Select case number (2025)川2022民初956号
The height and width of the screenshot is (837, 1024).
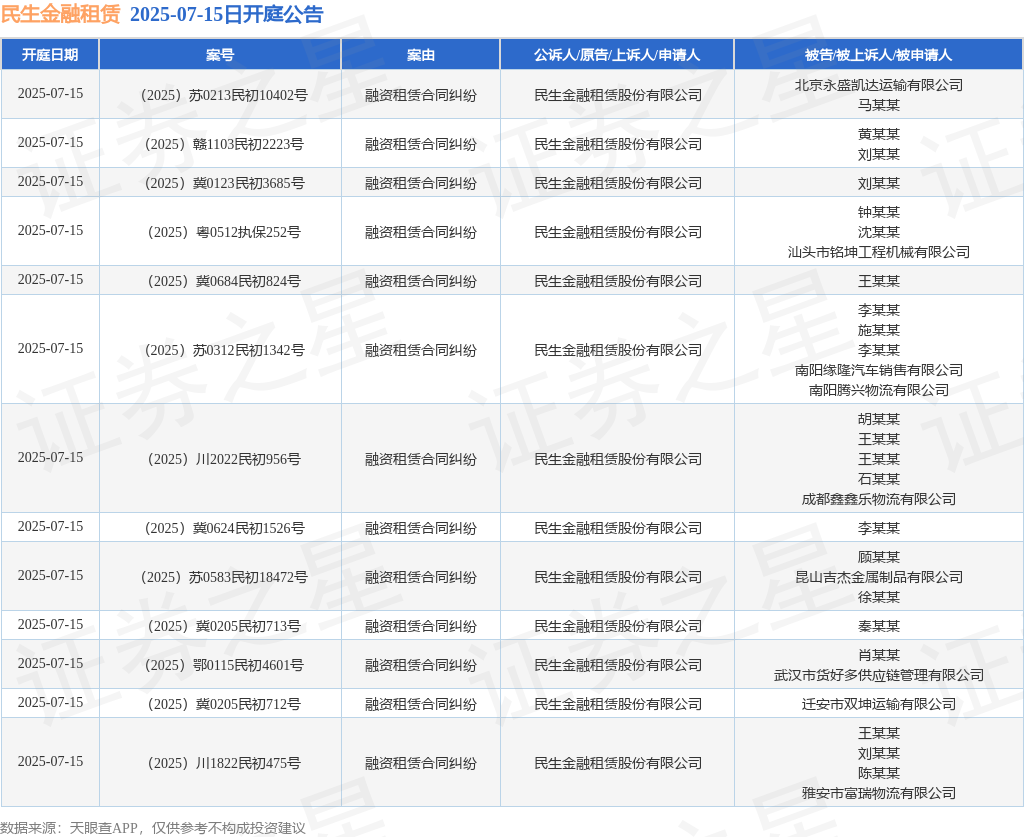pyautogui.click(x=224, y=459)
